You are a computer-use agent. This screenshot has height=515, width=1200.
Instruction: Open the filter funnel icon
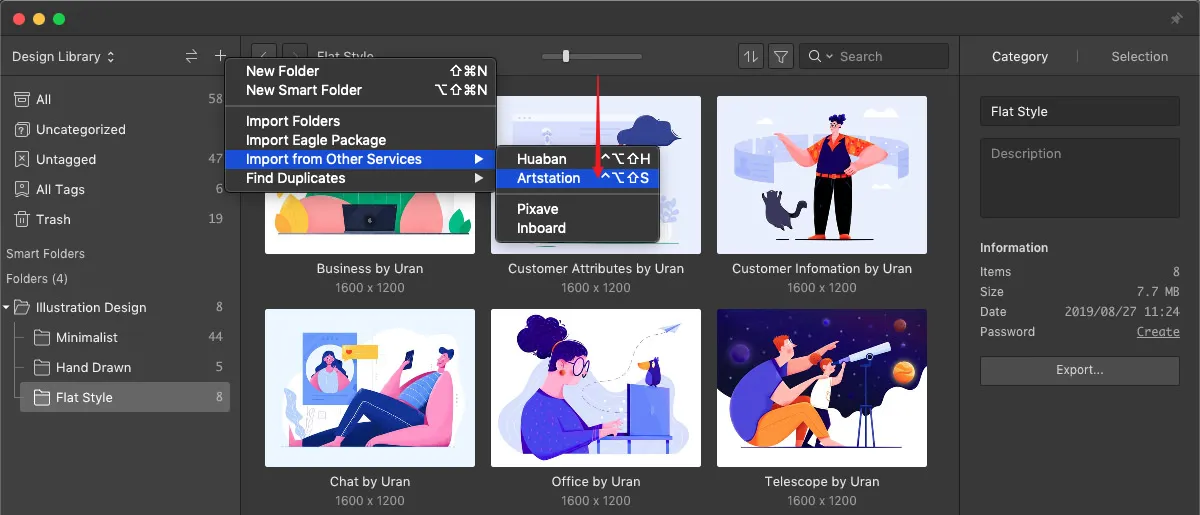781,57
